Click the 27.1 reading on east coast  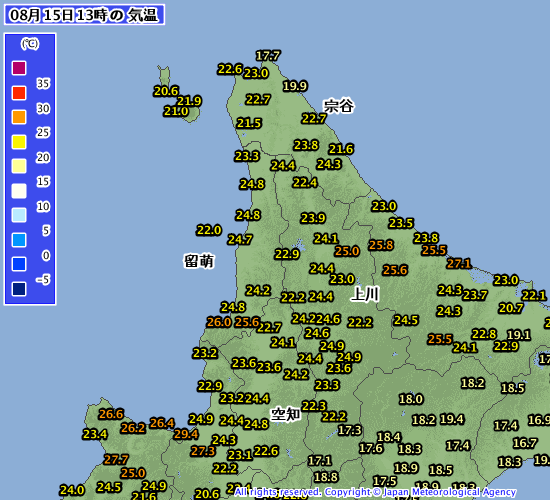(x=459, y=264)
